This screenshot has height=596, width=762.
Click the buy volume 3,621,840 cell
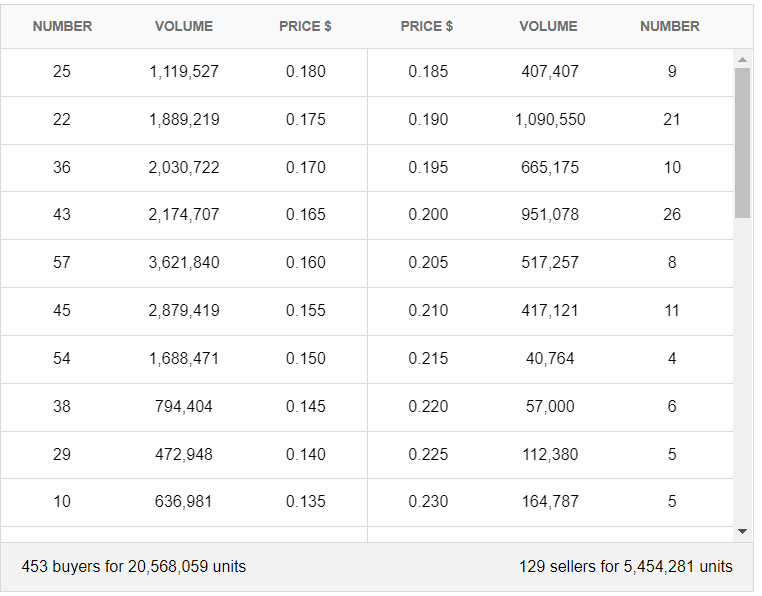point(184,263)
